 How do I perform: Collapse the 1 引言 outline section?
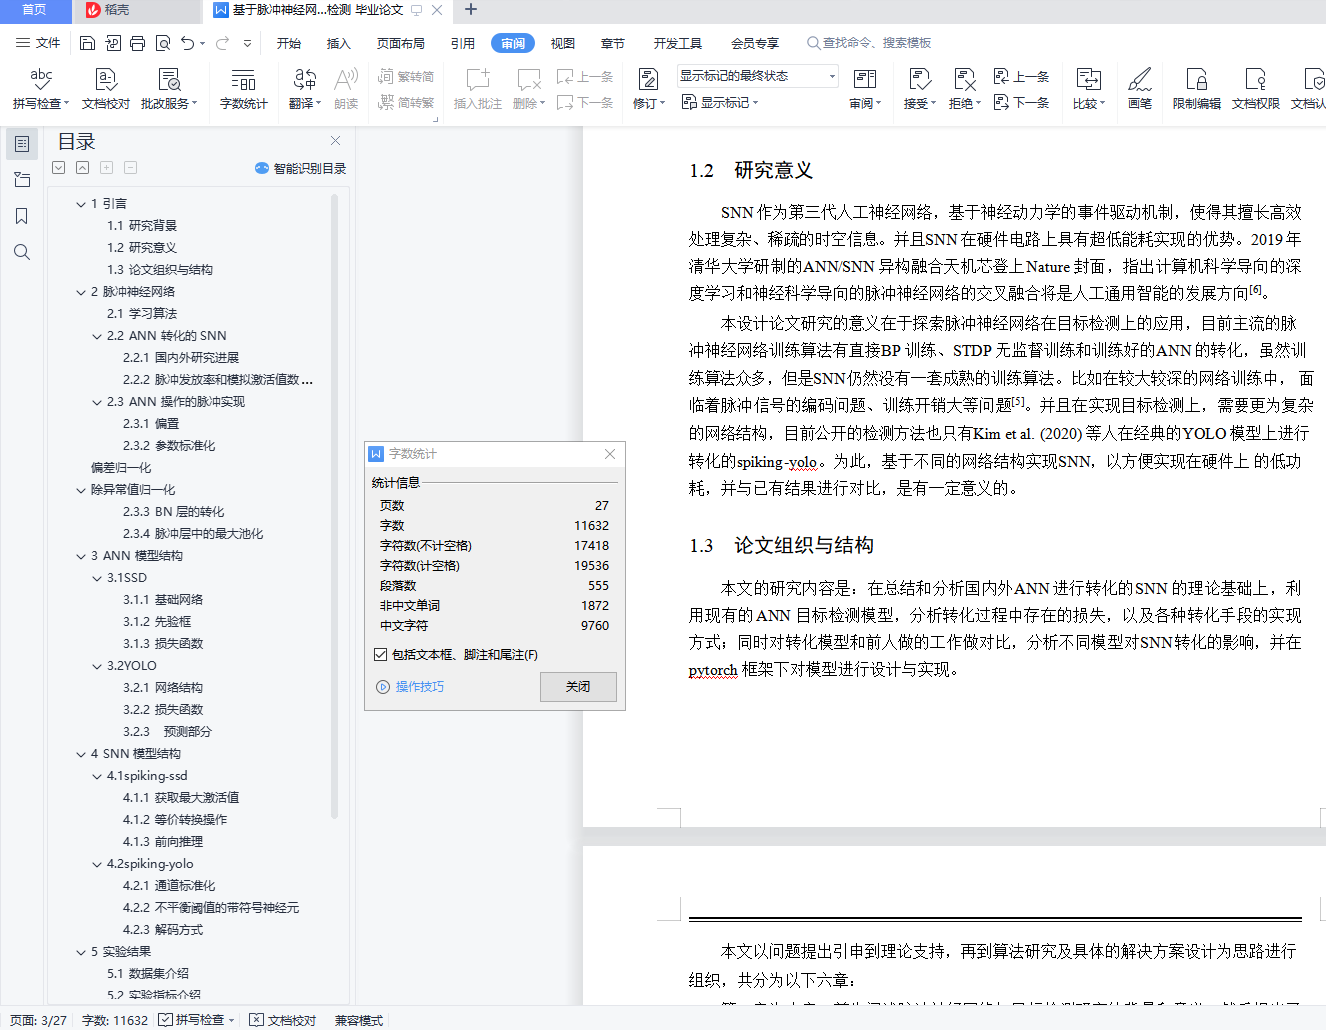[81, 204]
